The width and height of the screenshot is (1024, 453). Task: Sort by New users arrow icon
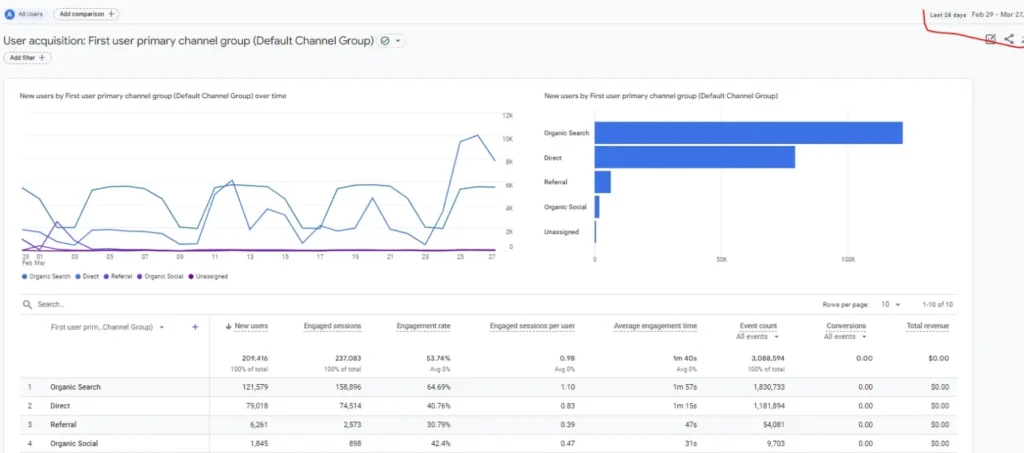coord(227,326)
